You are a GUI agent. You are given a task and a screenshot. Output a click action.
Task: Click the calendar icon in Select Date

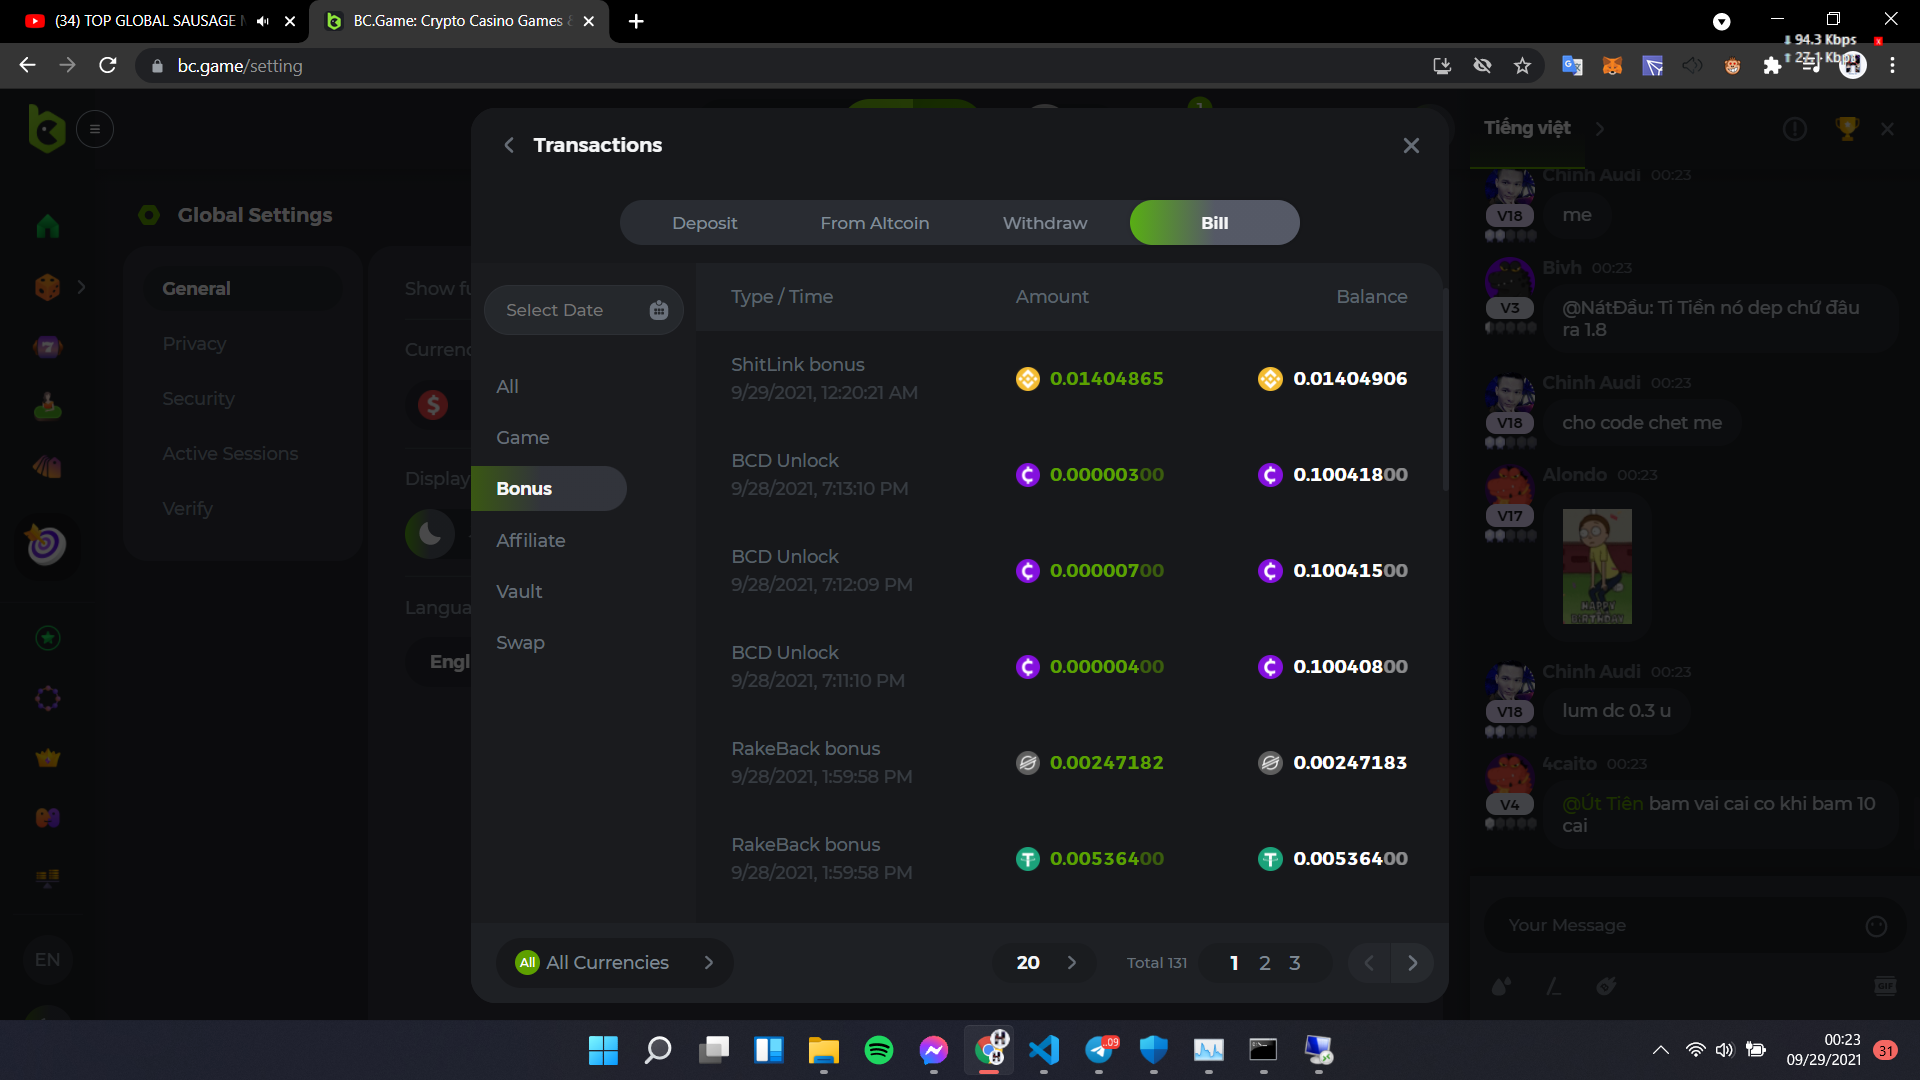pos(658,310)
